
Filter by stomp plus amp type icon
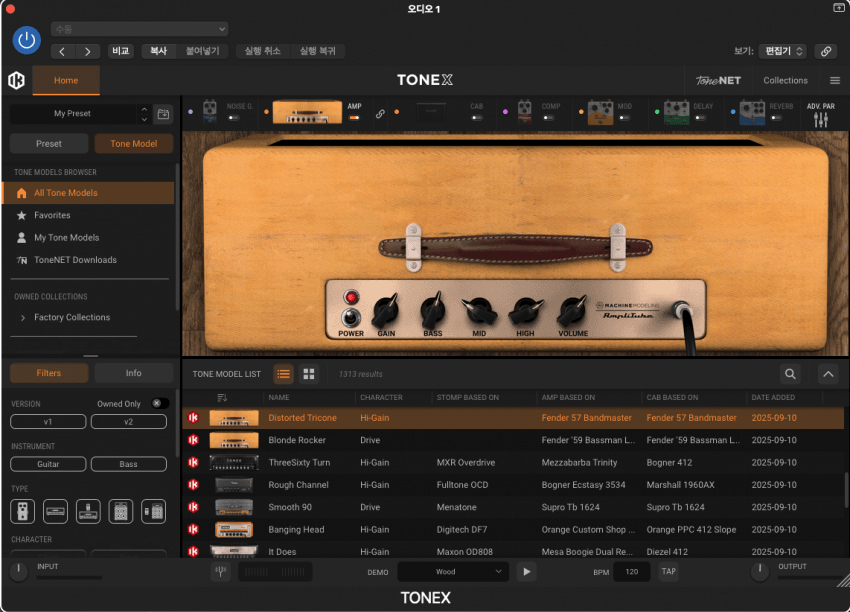(x=88, y=511)
